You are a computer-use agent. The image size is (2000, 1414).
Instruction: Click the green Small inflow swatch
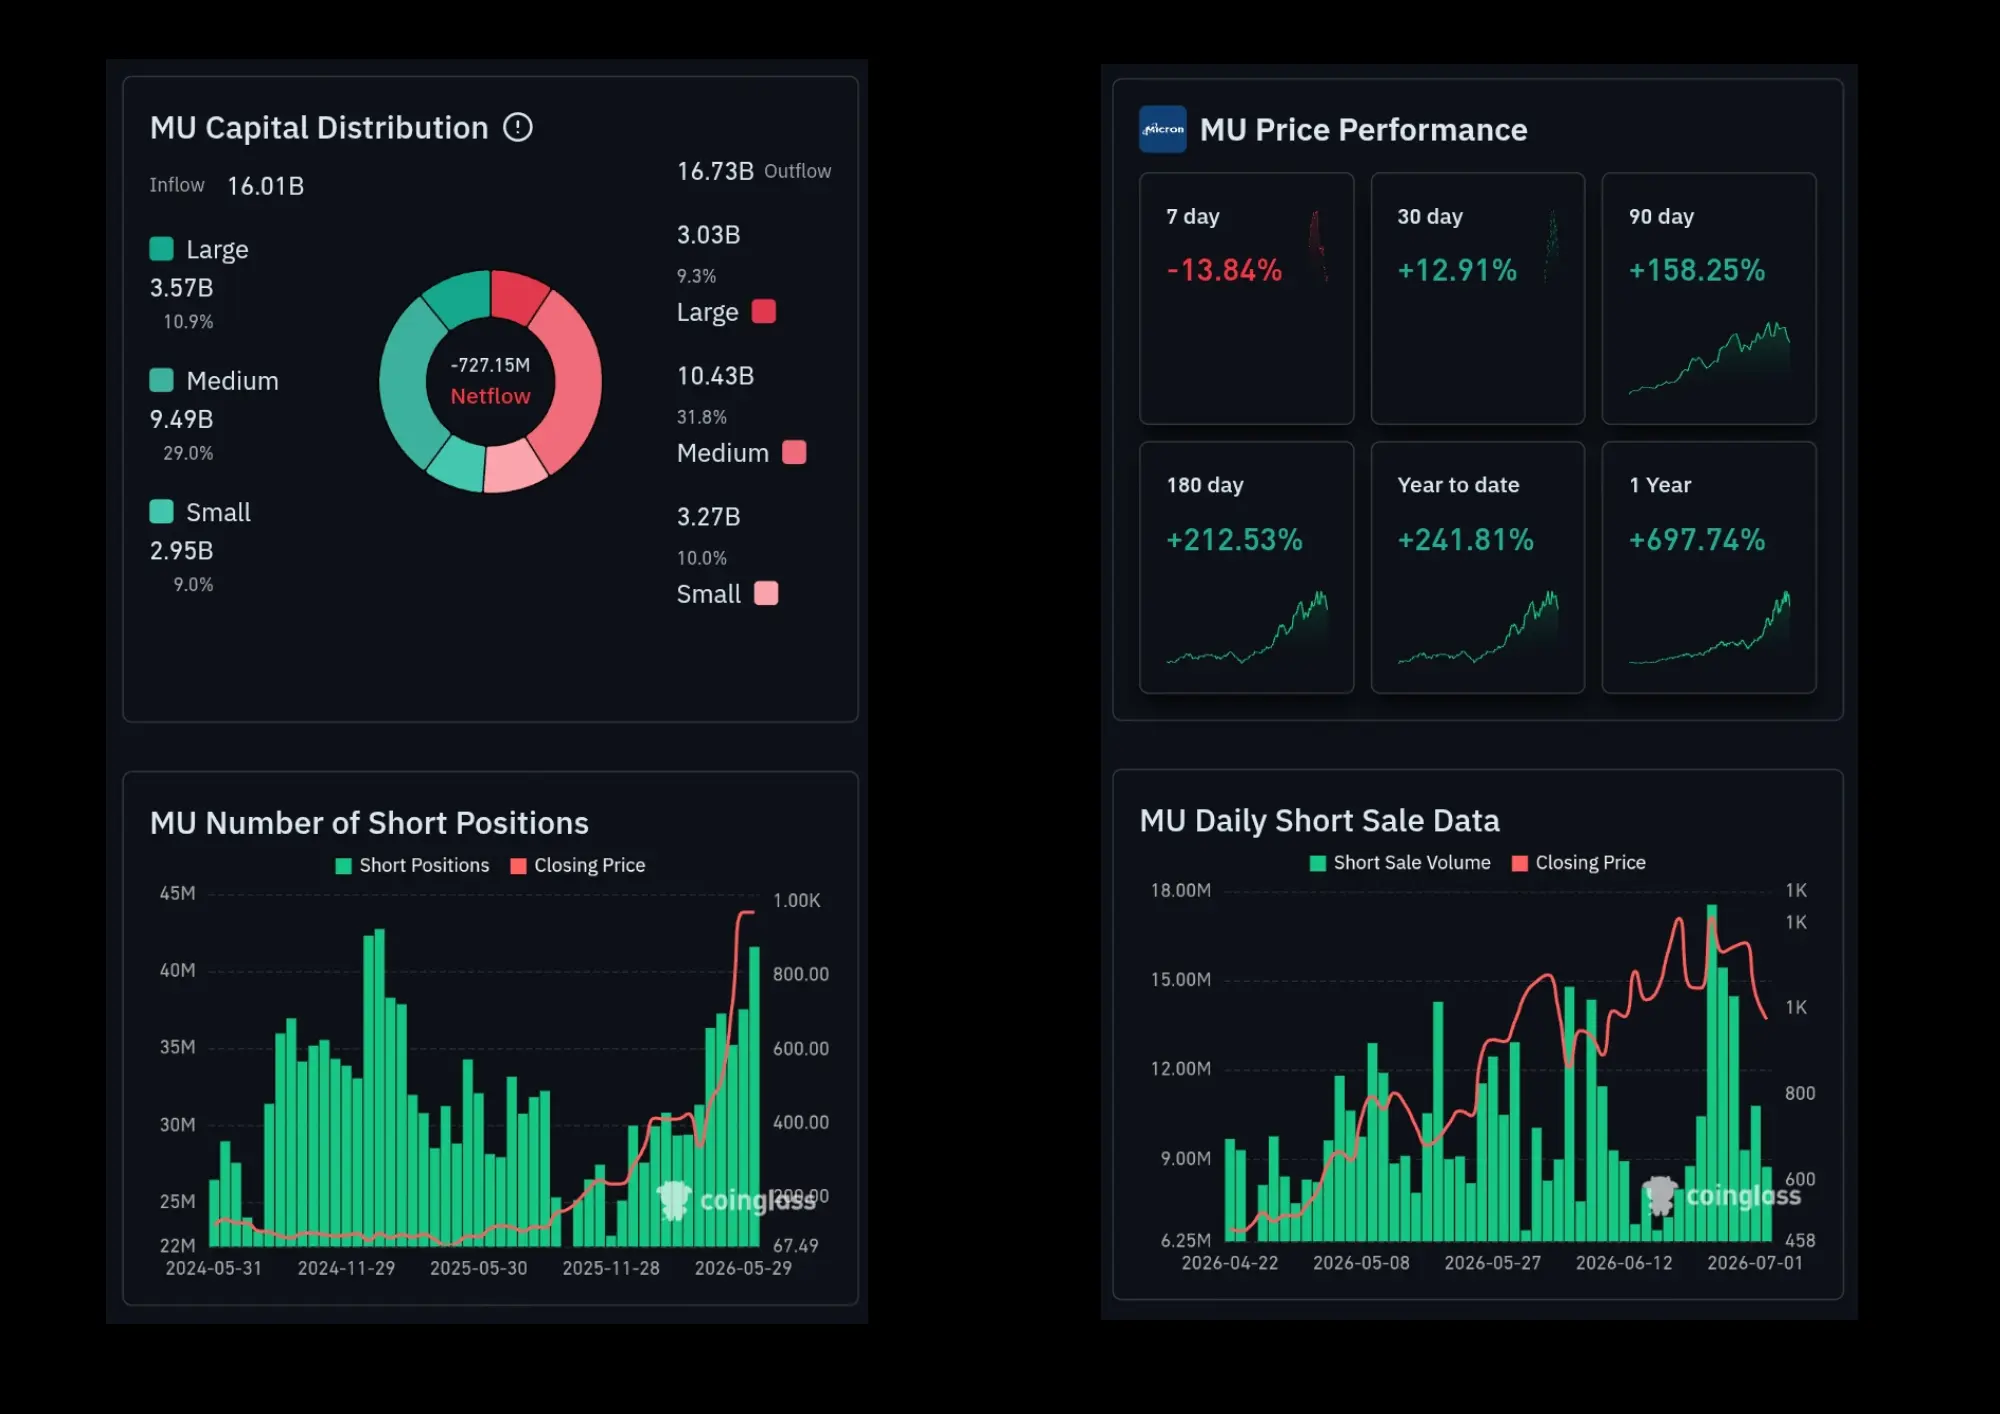[161, 511]
